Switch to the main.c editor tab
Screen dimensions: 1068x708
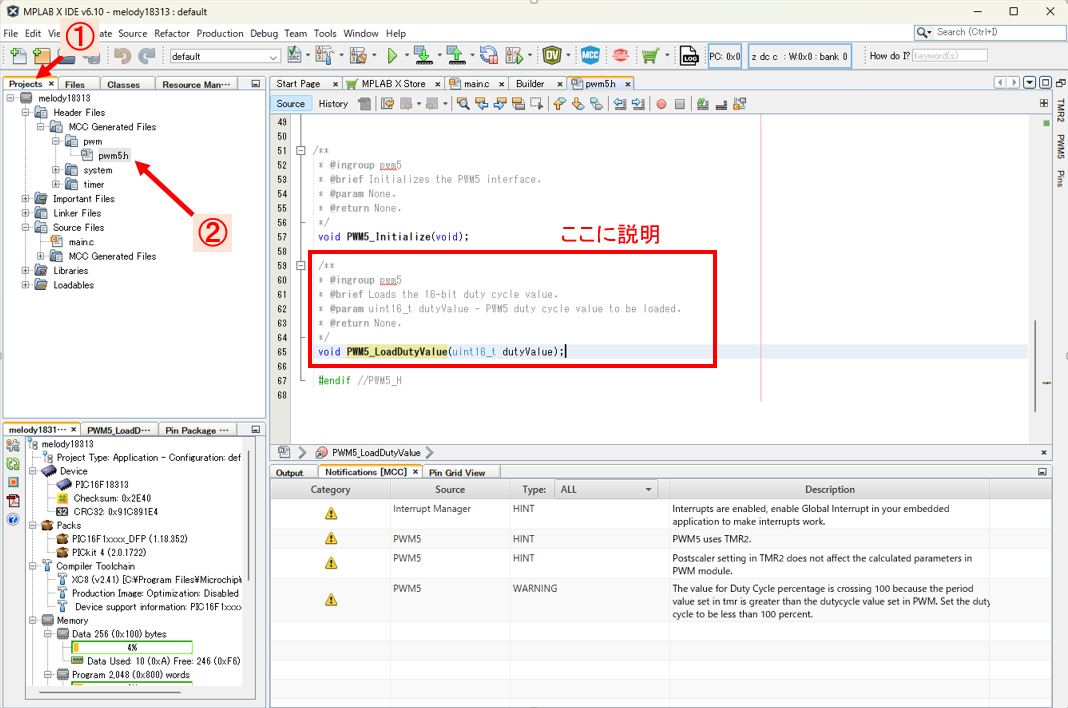pyautogui.click(x=475, y=84)
